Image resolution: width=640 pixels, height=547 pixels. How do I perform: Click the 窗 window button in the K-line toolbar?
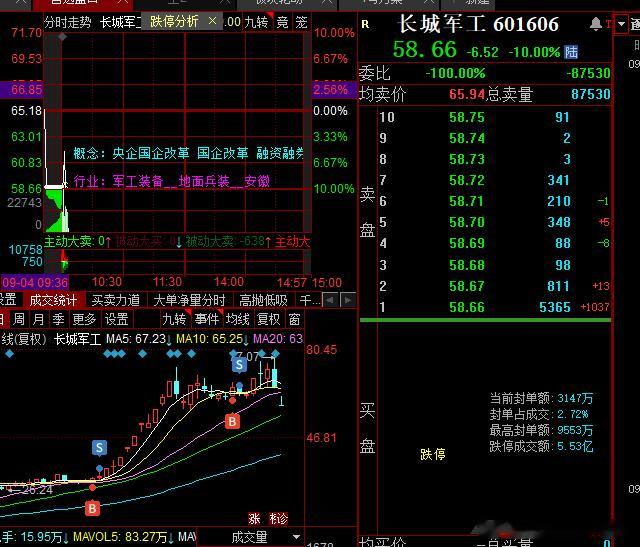point(295,319)
